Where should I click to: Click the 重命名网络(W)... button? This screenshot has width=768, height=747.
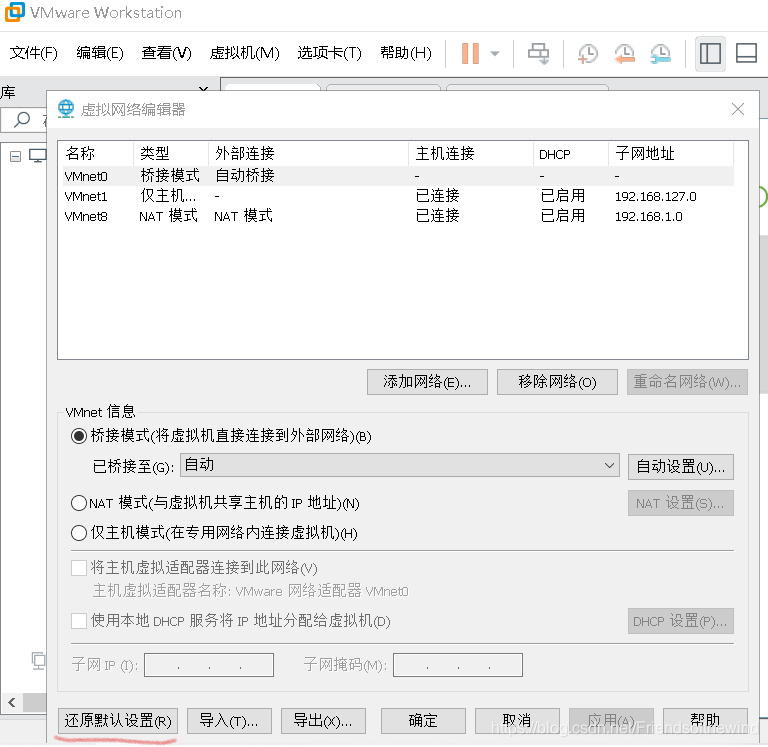[x=687, y=382]
